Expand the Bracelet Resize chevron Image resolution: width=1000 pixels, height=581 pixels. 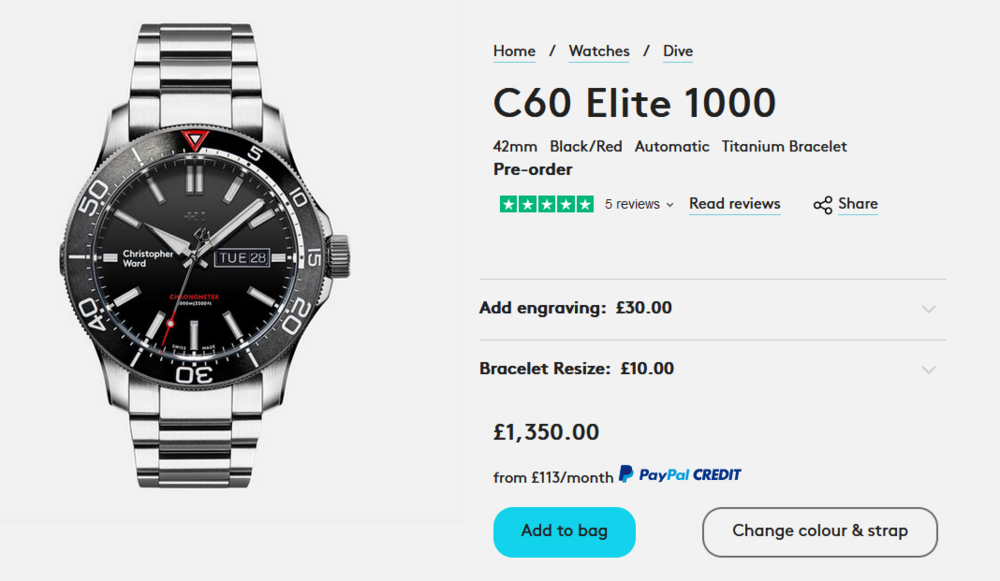[929, 370]
